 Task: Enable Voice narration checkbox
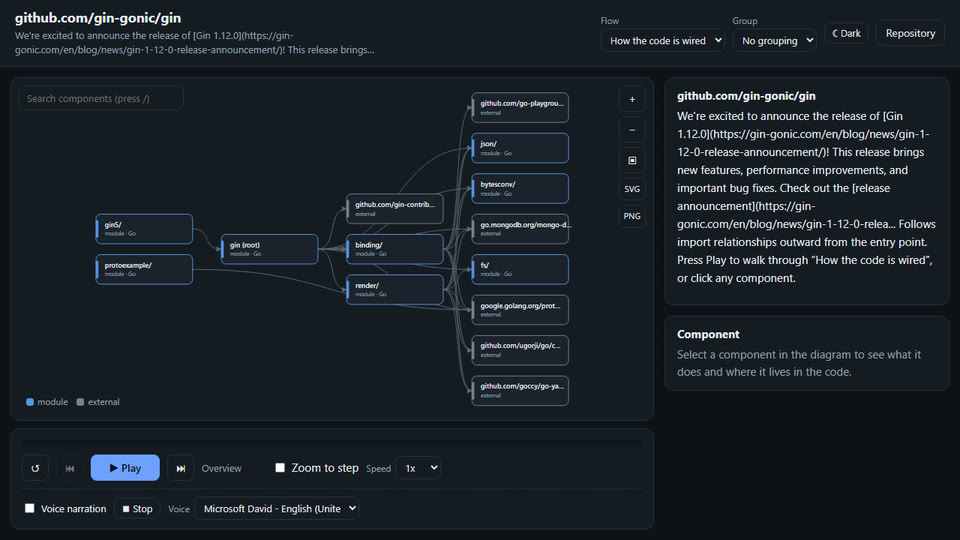pyautogui.click(x=29, y=508)
